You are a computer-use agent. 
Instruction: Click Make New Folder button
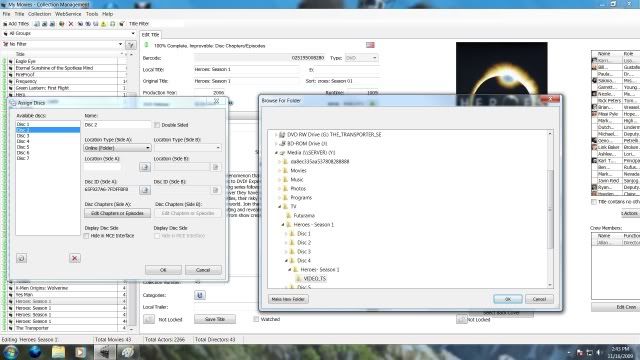click(288, 299)
